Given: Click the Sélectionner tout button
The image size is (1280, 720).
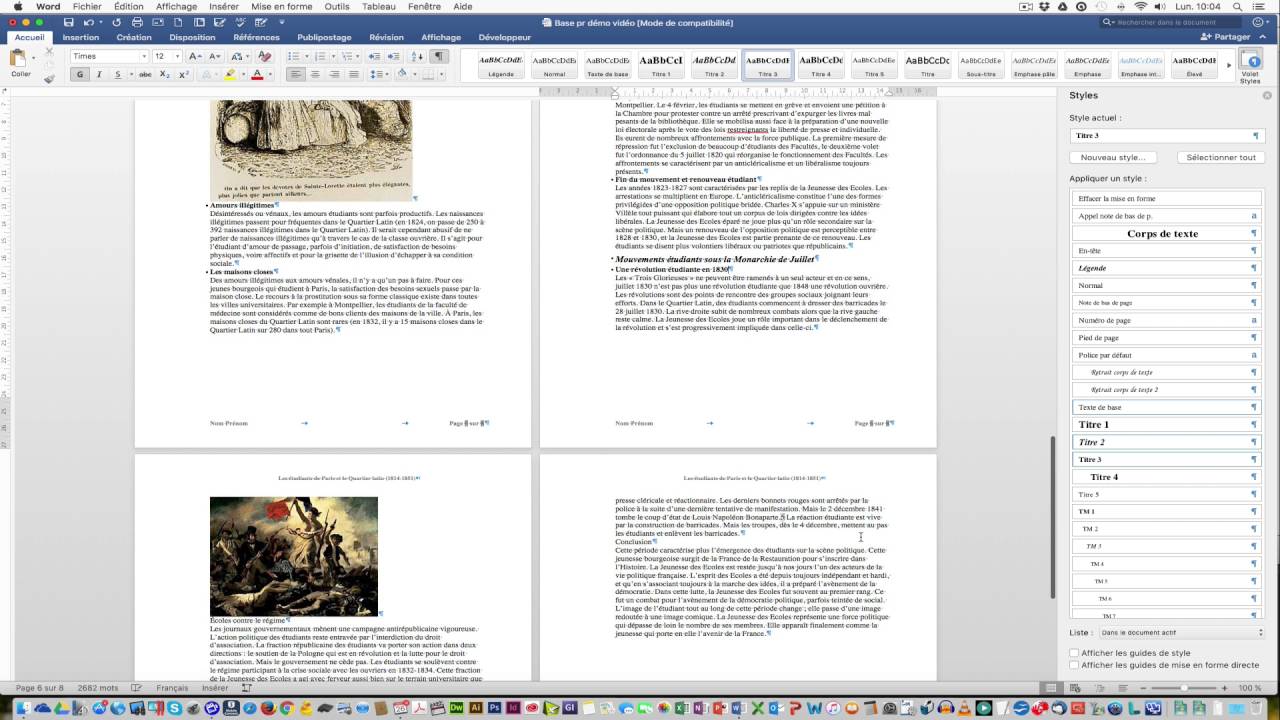Looking at the screenshot, I should pyautogui.click(x=1221, y=157).
